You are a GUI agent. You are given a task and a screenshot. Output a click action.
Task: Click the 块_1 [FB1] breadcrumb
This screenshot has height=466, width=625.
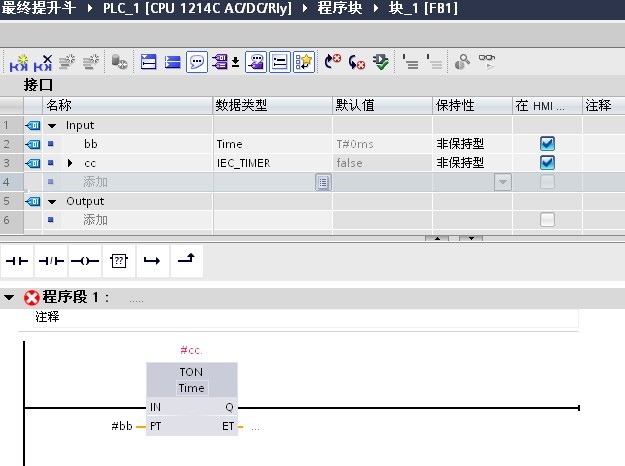(423, 8)
